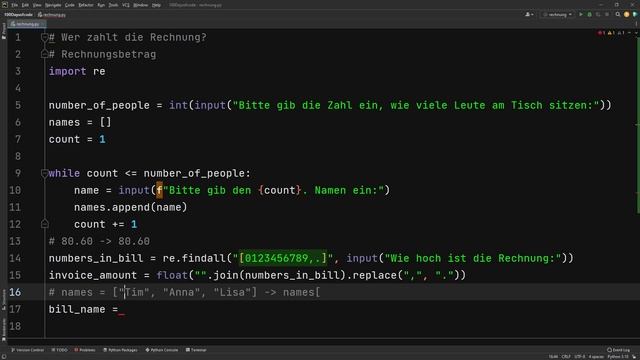This screenshot has width=640, height=360.
Task: Open the Help menu
Action: [x=156, y=5]
